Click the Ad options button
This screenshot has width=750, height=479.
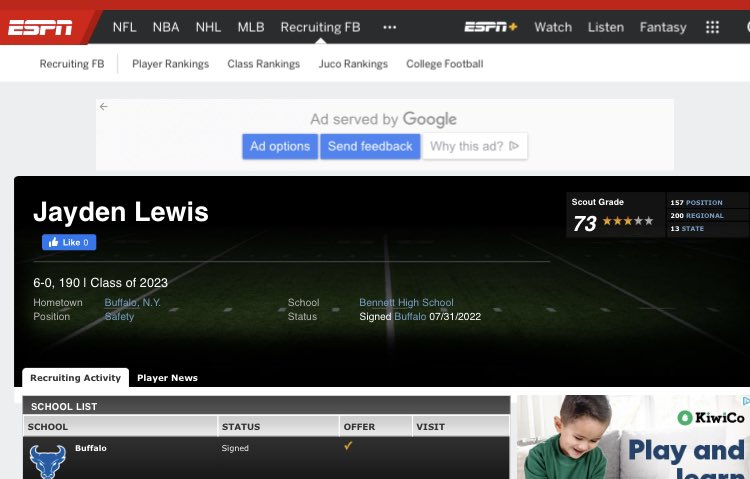280,146
